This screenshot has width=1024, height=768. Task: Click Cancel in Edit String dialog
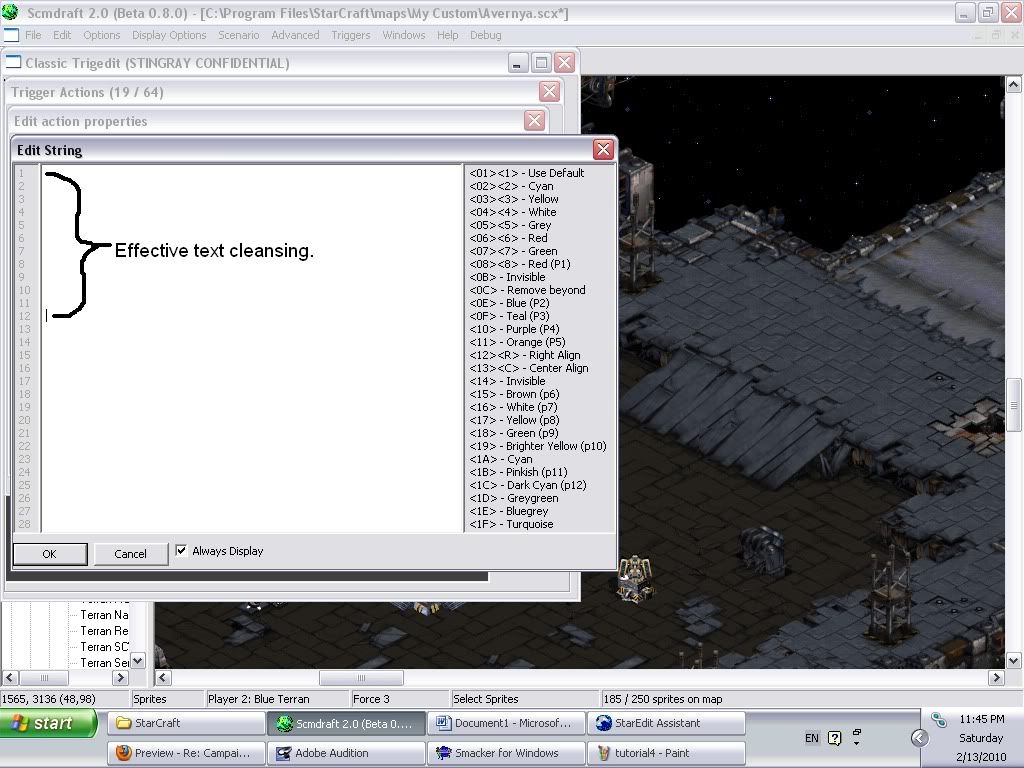click(x=130, y=554)
